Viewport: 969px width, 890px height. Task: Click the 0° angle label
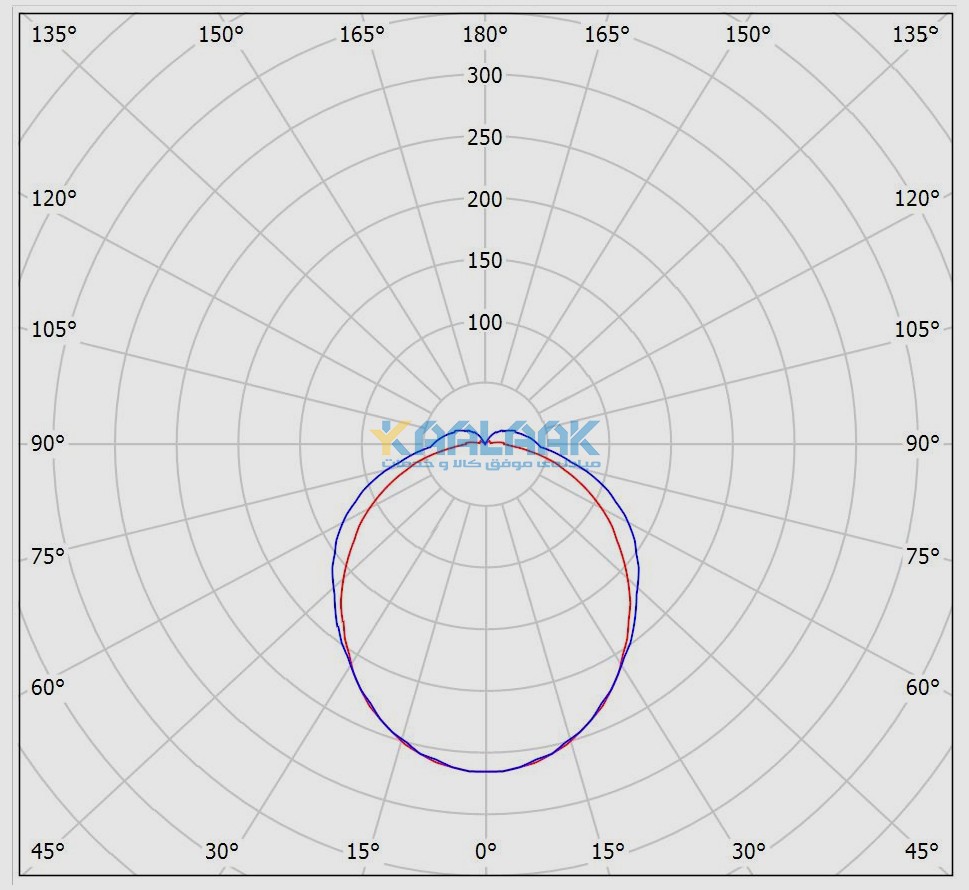(485, 851)
